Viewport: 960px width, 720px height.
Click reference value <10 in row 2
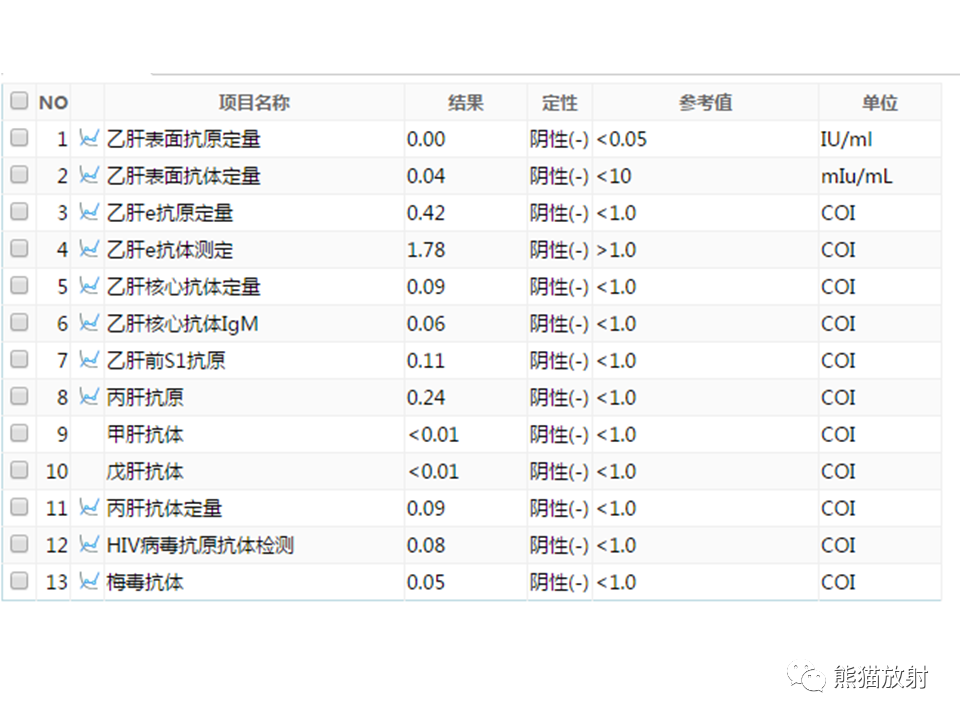click(613, 176)
